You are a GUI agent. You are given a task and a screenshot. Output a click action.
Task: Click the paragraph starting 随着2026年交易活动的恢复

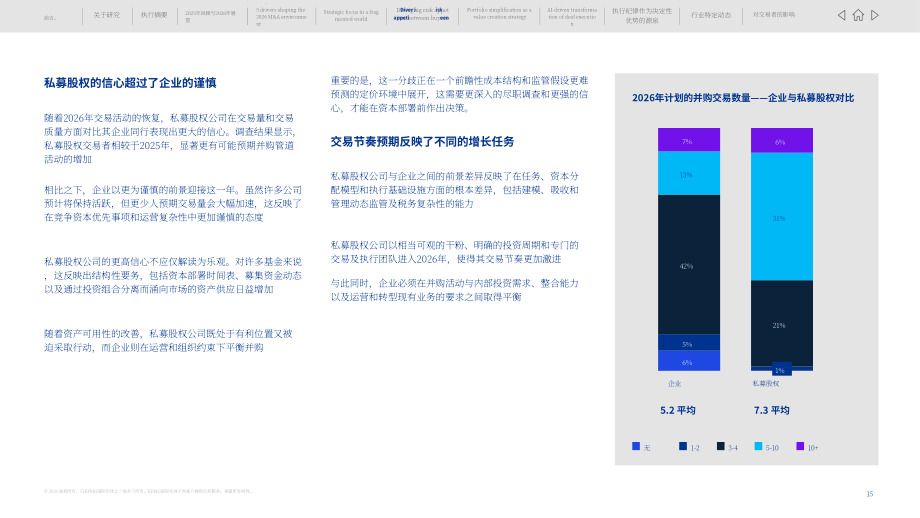coord(170,138)
